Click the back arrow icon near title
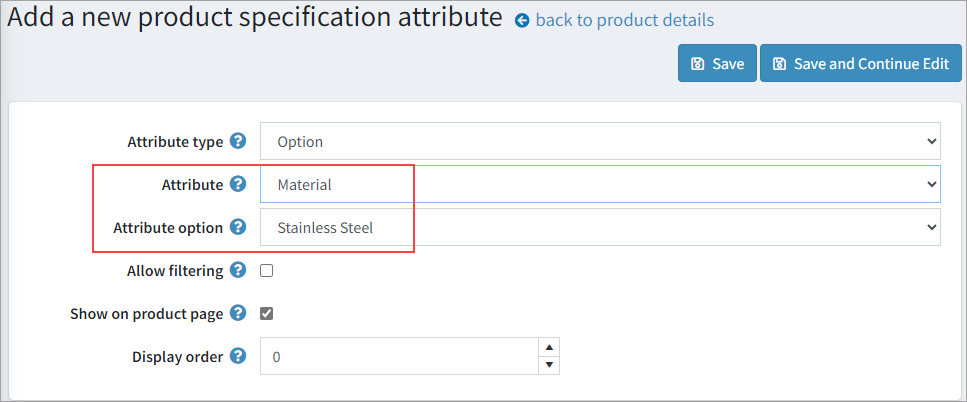The height and width of the screenshot is (402, 967). [522, 20]
